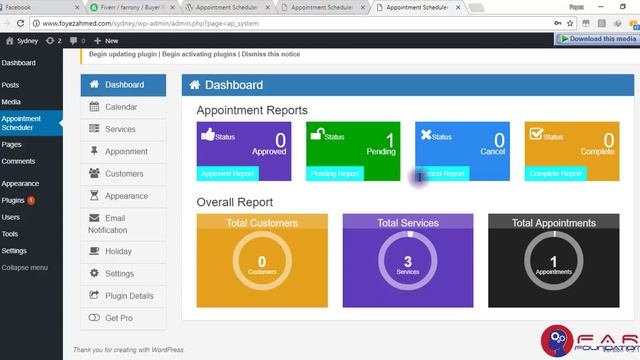640x360 pixels.
Task: Open Tools in WordPress admin menu
Action: [x=10, y=234]
